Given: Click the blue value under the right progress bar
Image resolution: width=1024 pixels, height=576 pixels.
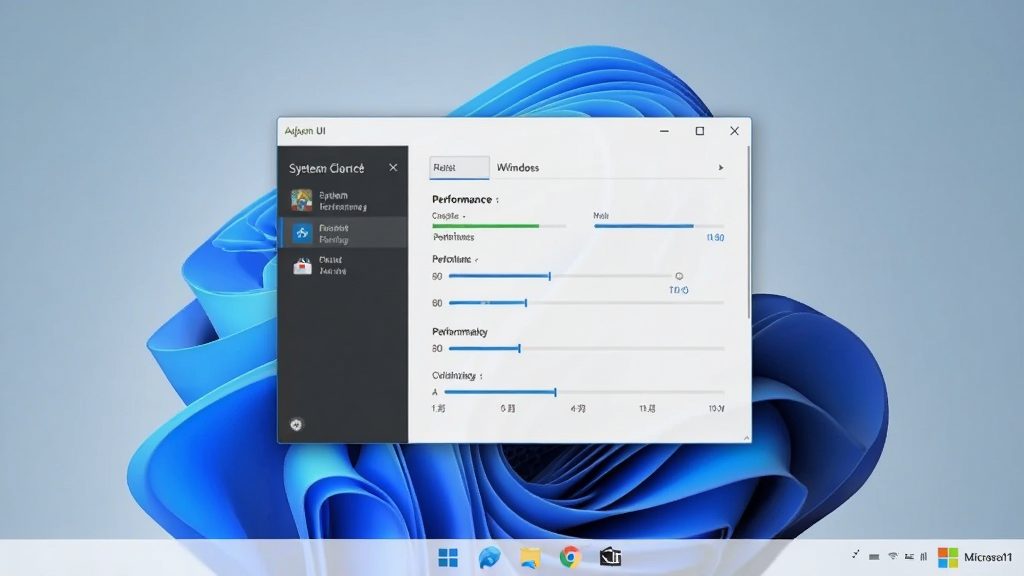Looking at the screenshot, I should pyautogui.click(x=715, y=238).
